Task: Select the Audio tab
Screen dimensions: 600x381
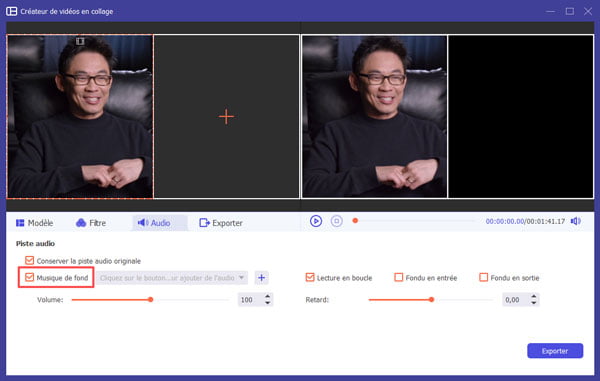Action: tap(160, 223)
